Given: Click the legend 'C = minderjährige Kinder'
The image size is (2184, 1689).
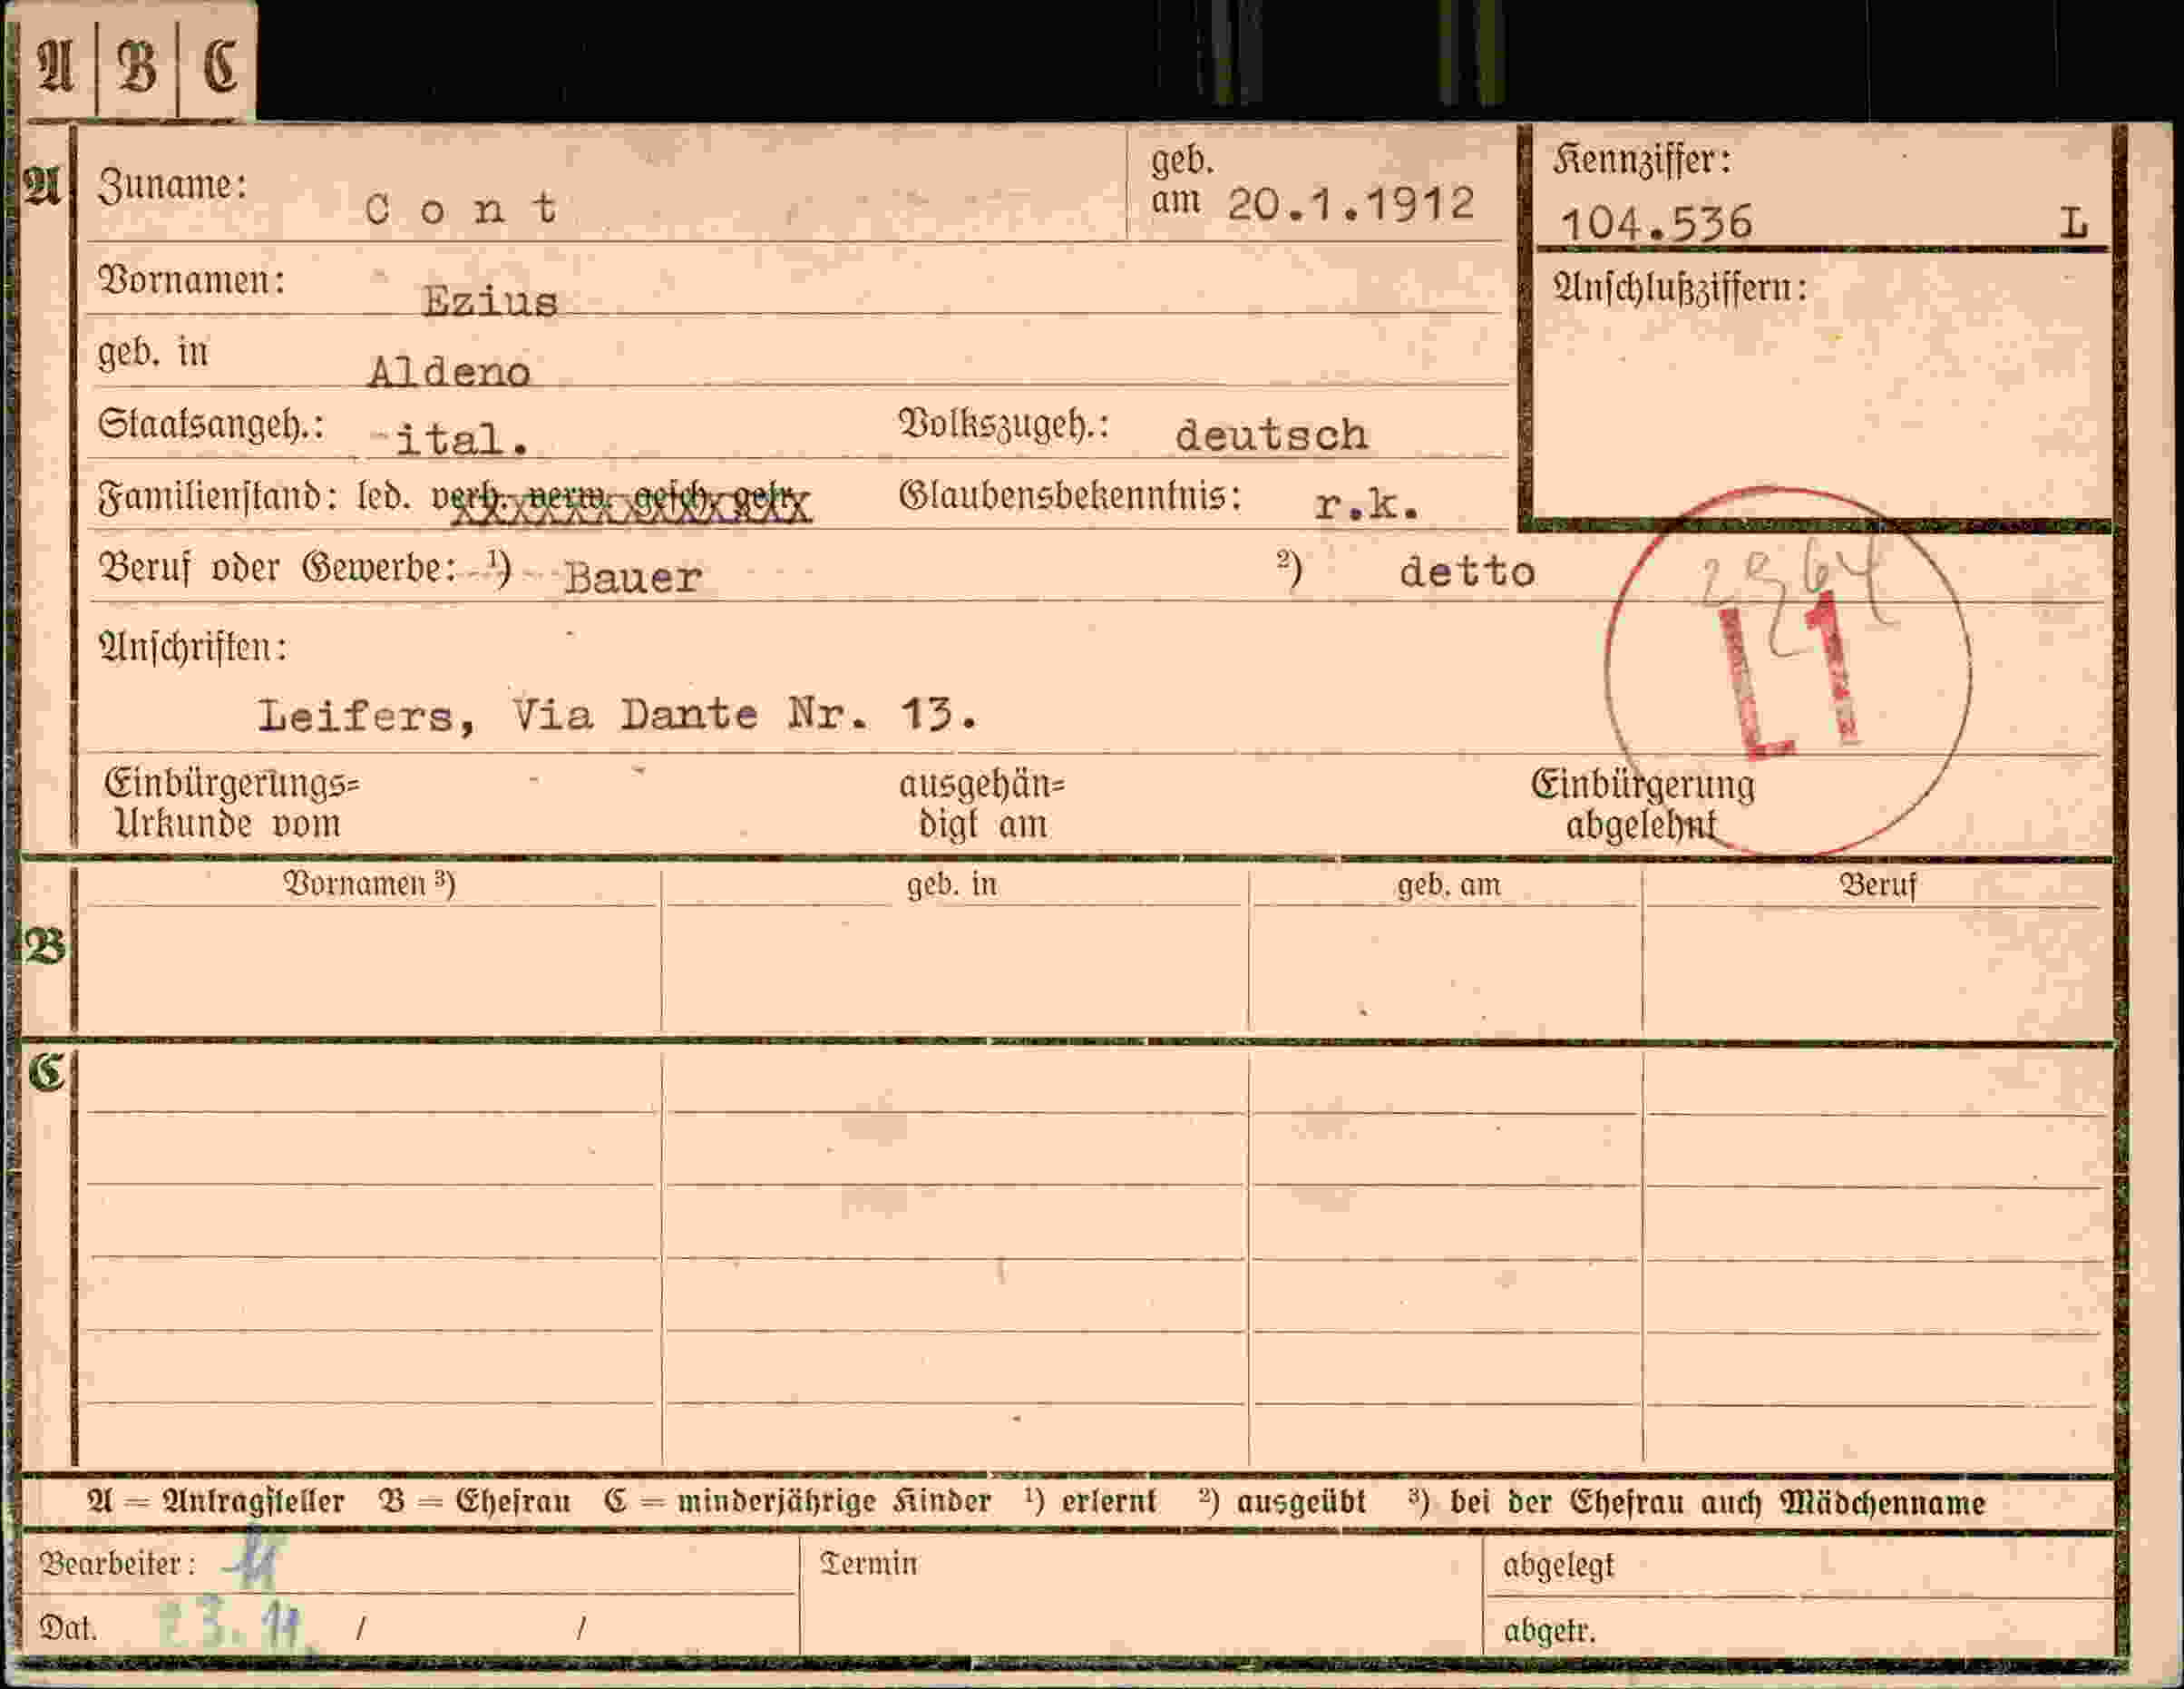Looking at the screenshot, I should [797, 1501].
